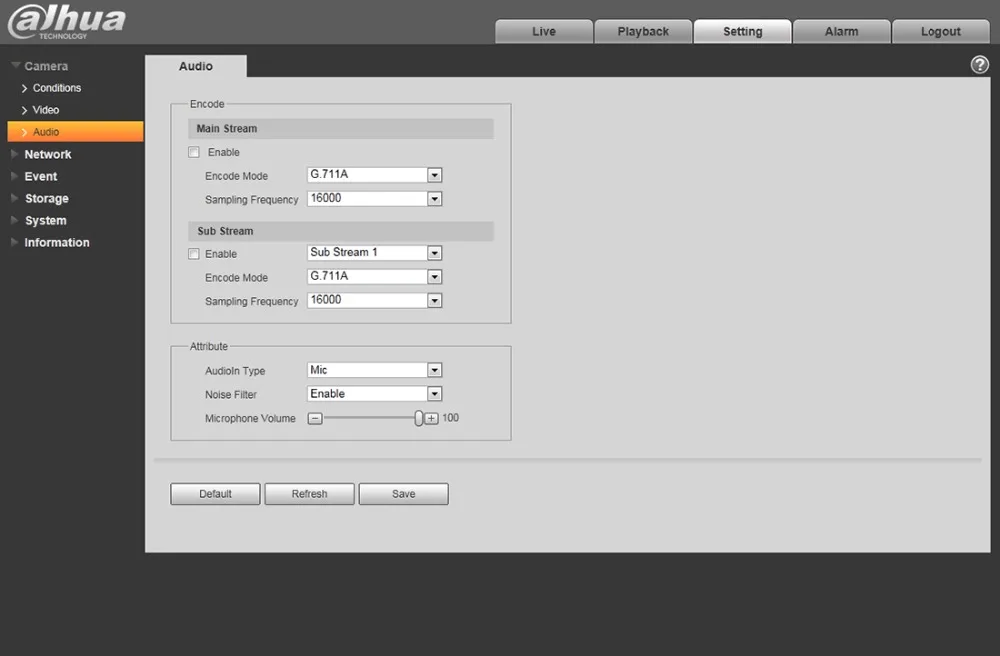Switch to the Alarm tab
The width and height of the screenshot is (1000, 656).
(x=842, y=31)
